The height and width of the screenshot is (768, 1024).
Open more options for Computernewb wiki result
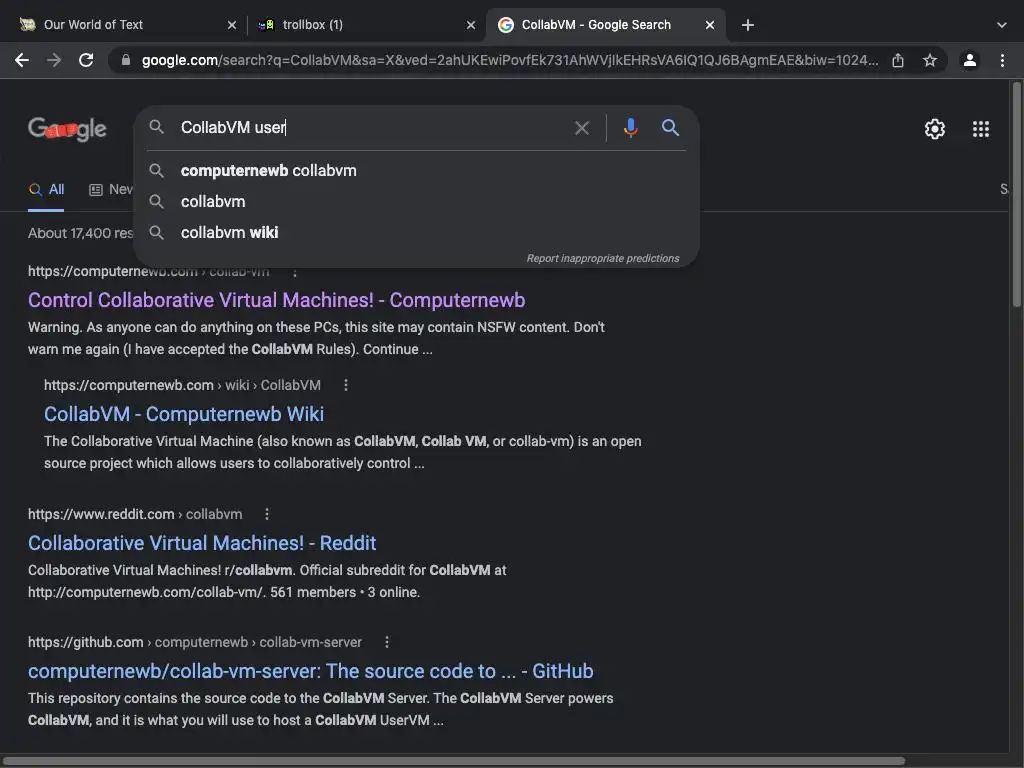[346, 385]
